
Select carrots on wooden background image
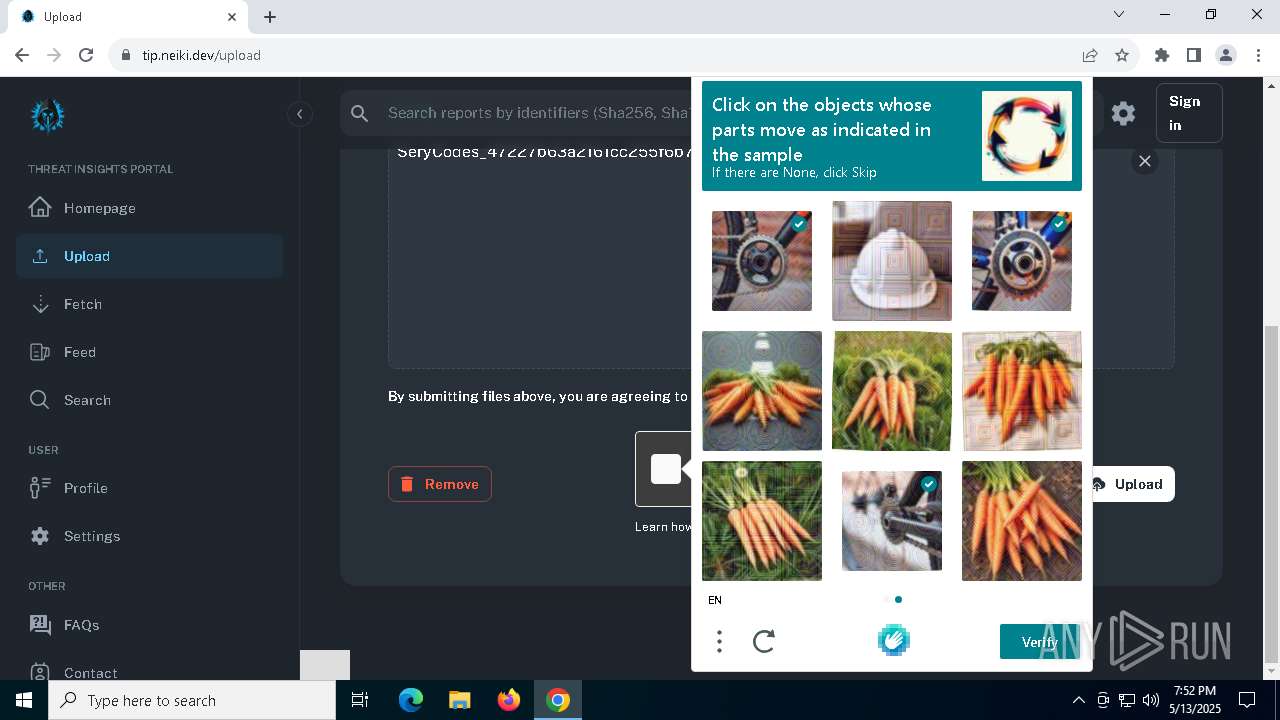coord(1022,521)
